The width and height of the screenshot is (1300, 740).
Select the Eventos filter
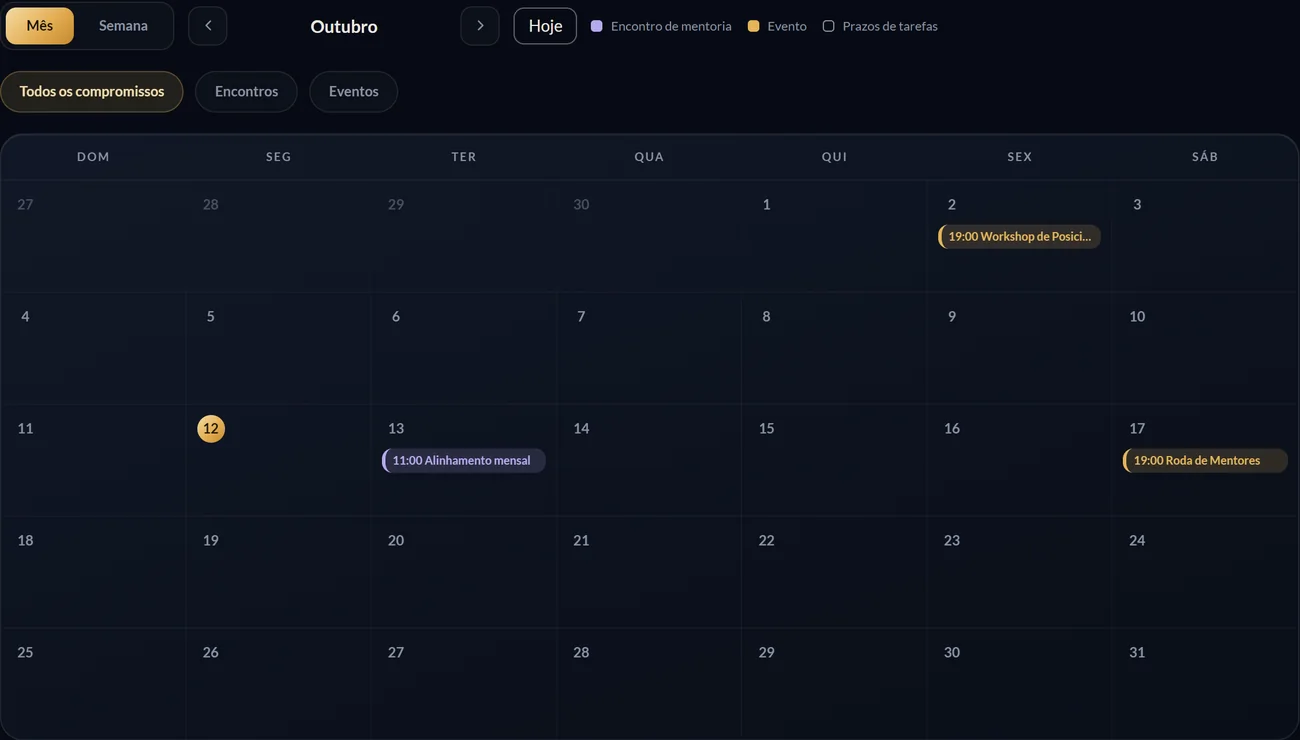354,91
